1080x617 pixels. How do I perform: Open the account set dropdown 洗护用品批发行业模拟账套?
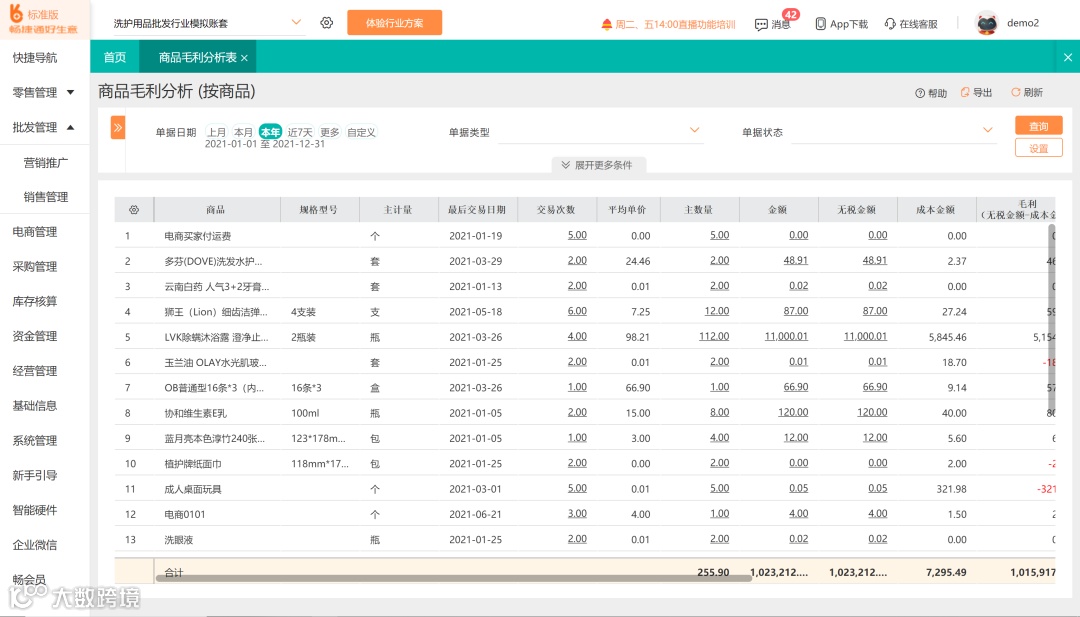207,23
